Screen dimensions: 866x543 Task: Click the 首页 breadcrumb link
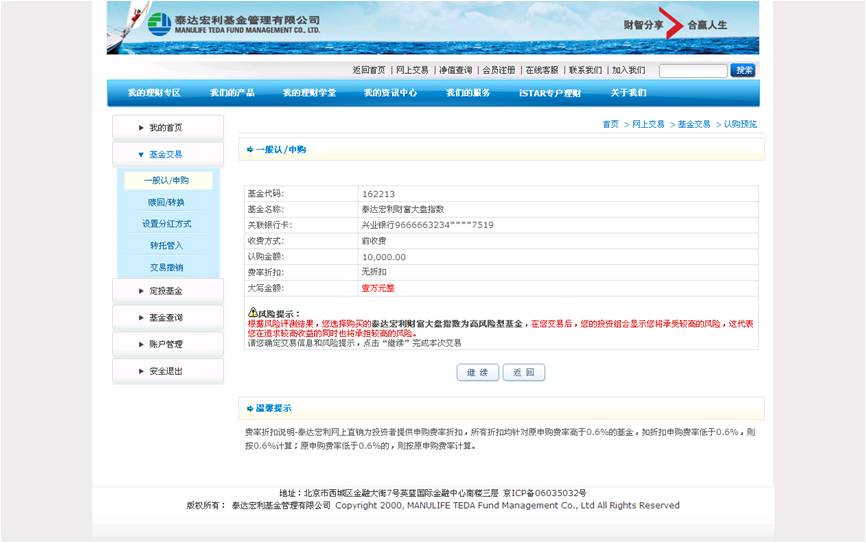[610, 124]
